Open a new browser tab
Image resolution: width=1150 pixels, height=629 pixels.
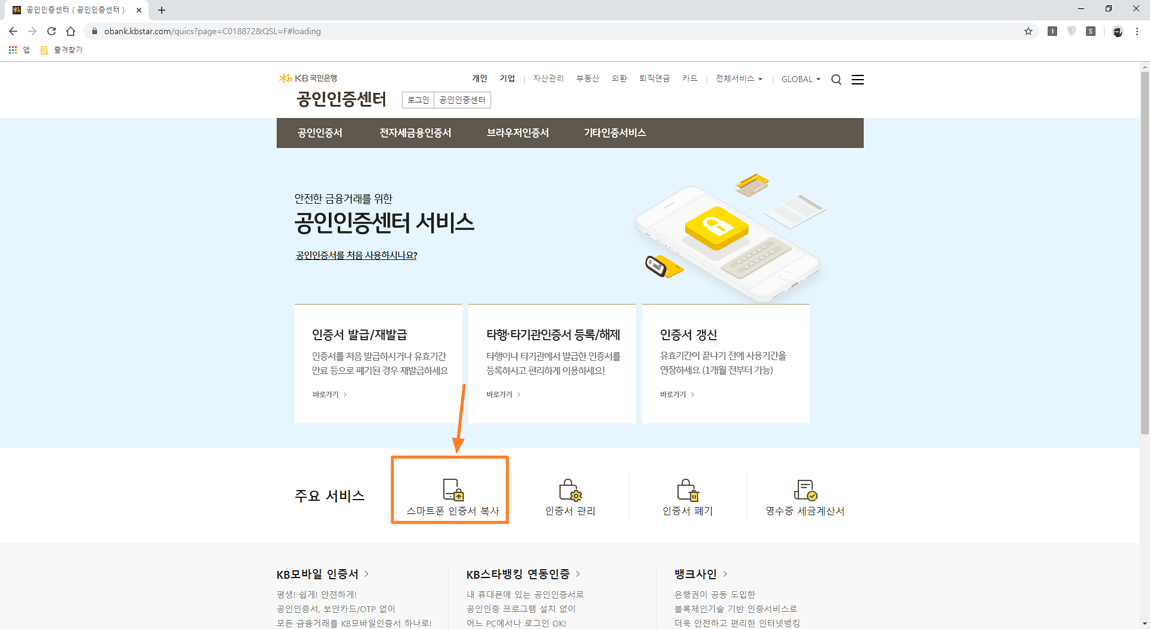click(x=161, y=10)
